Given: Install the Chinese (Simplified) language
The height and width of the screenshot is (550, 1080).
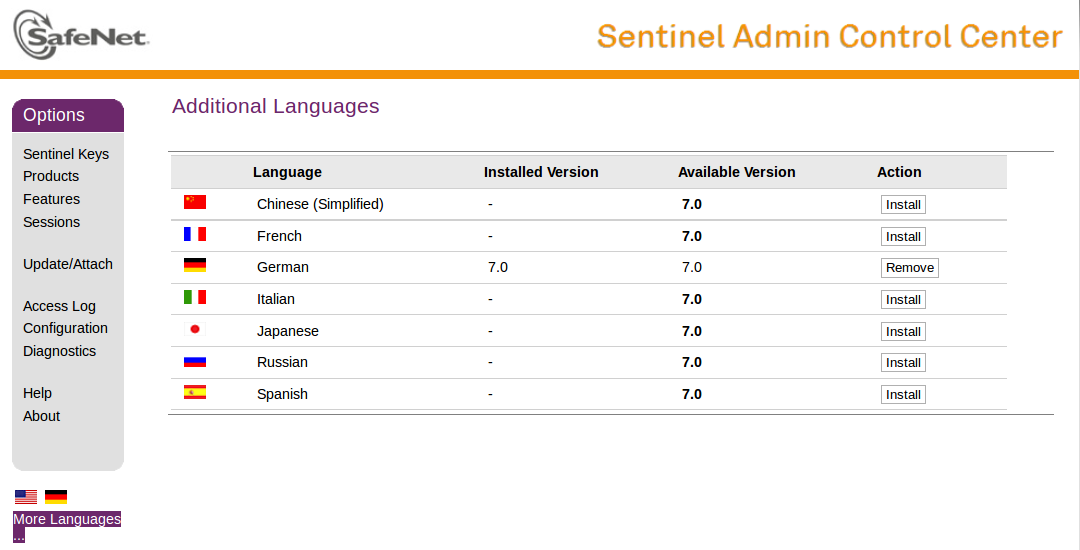Looking at the screenshot, I should tap(903, 204).
